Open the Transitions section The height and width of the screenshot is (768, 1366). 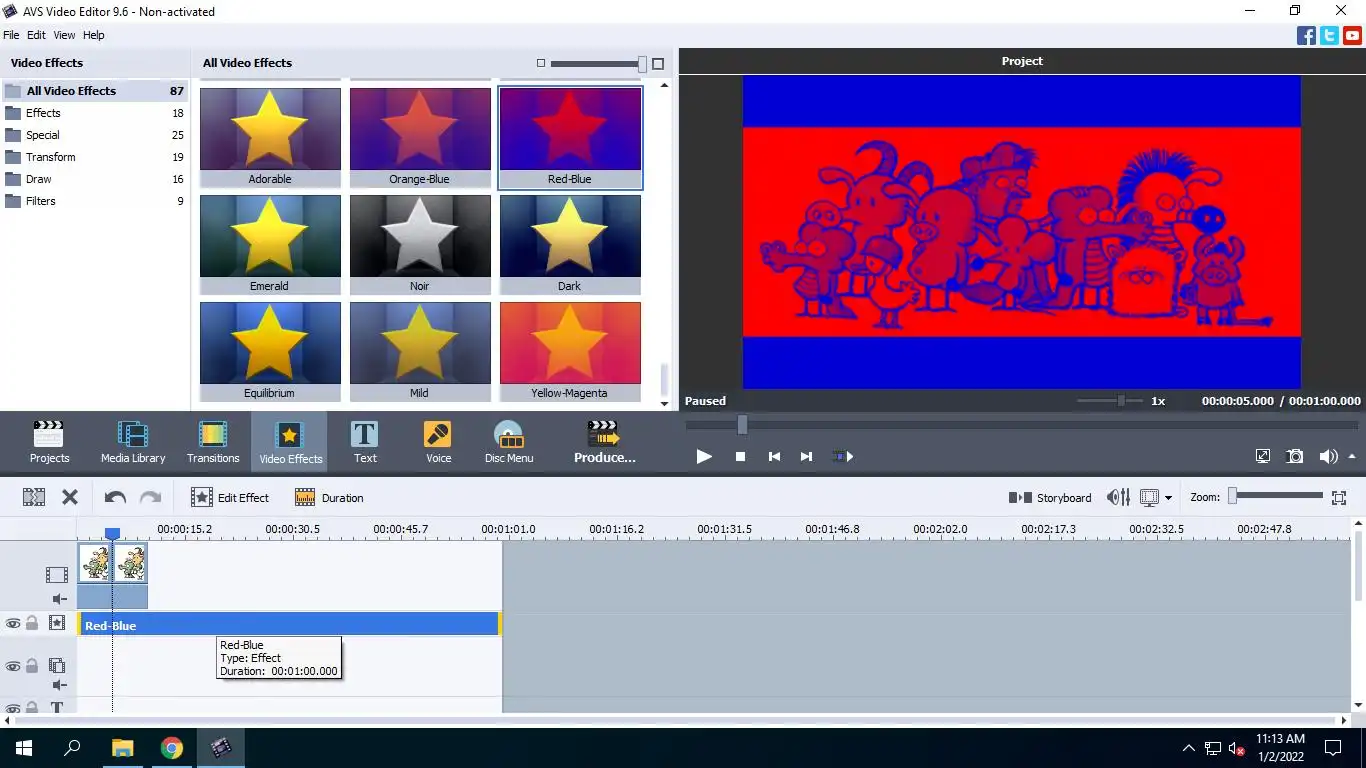tap(213, 442)
